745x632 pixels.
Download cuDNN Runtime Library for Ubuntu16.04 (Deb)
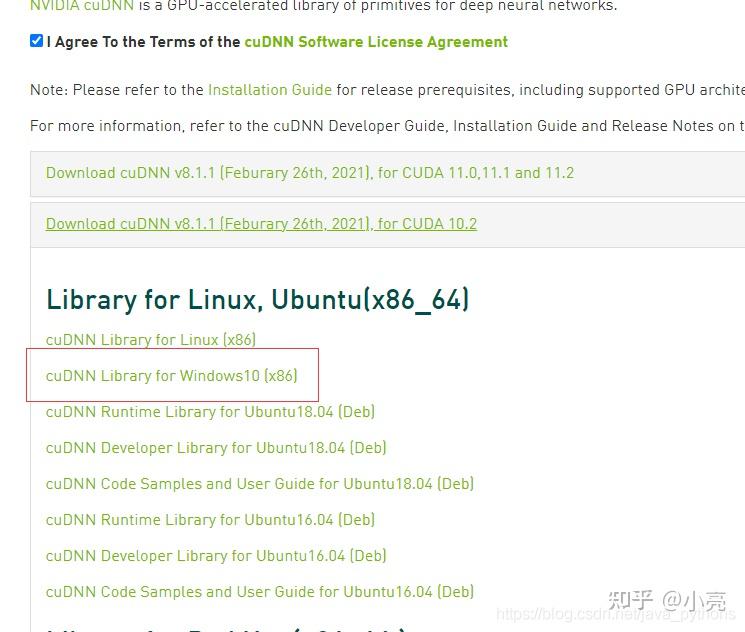(x=210, y=520)
